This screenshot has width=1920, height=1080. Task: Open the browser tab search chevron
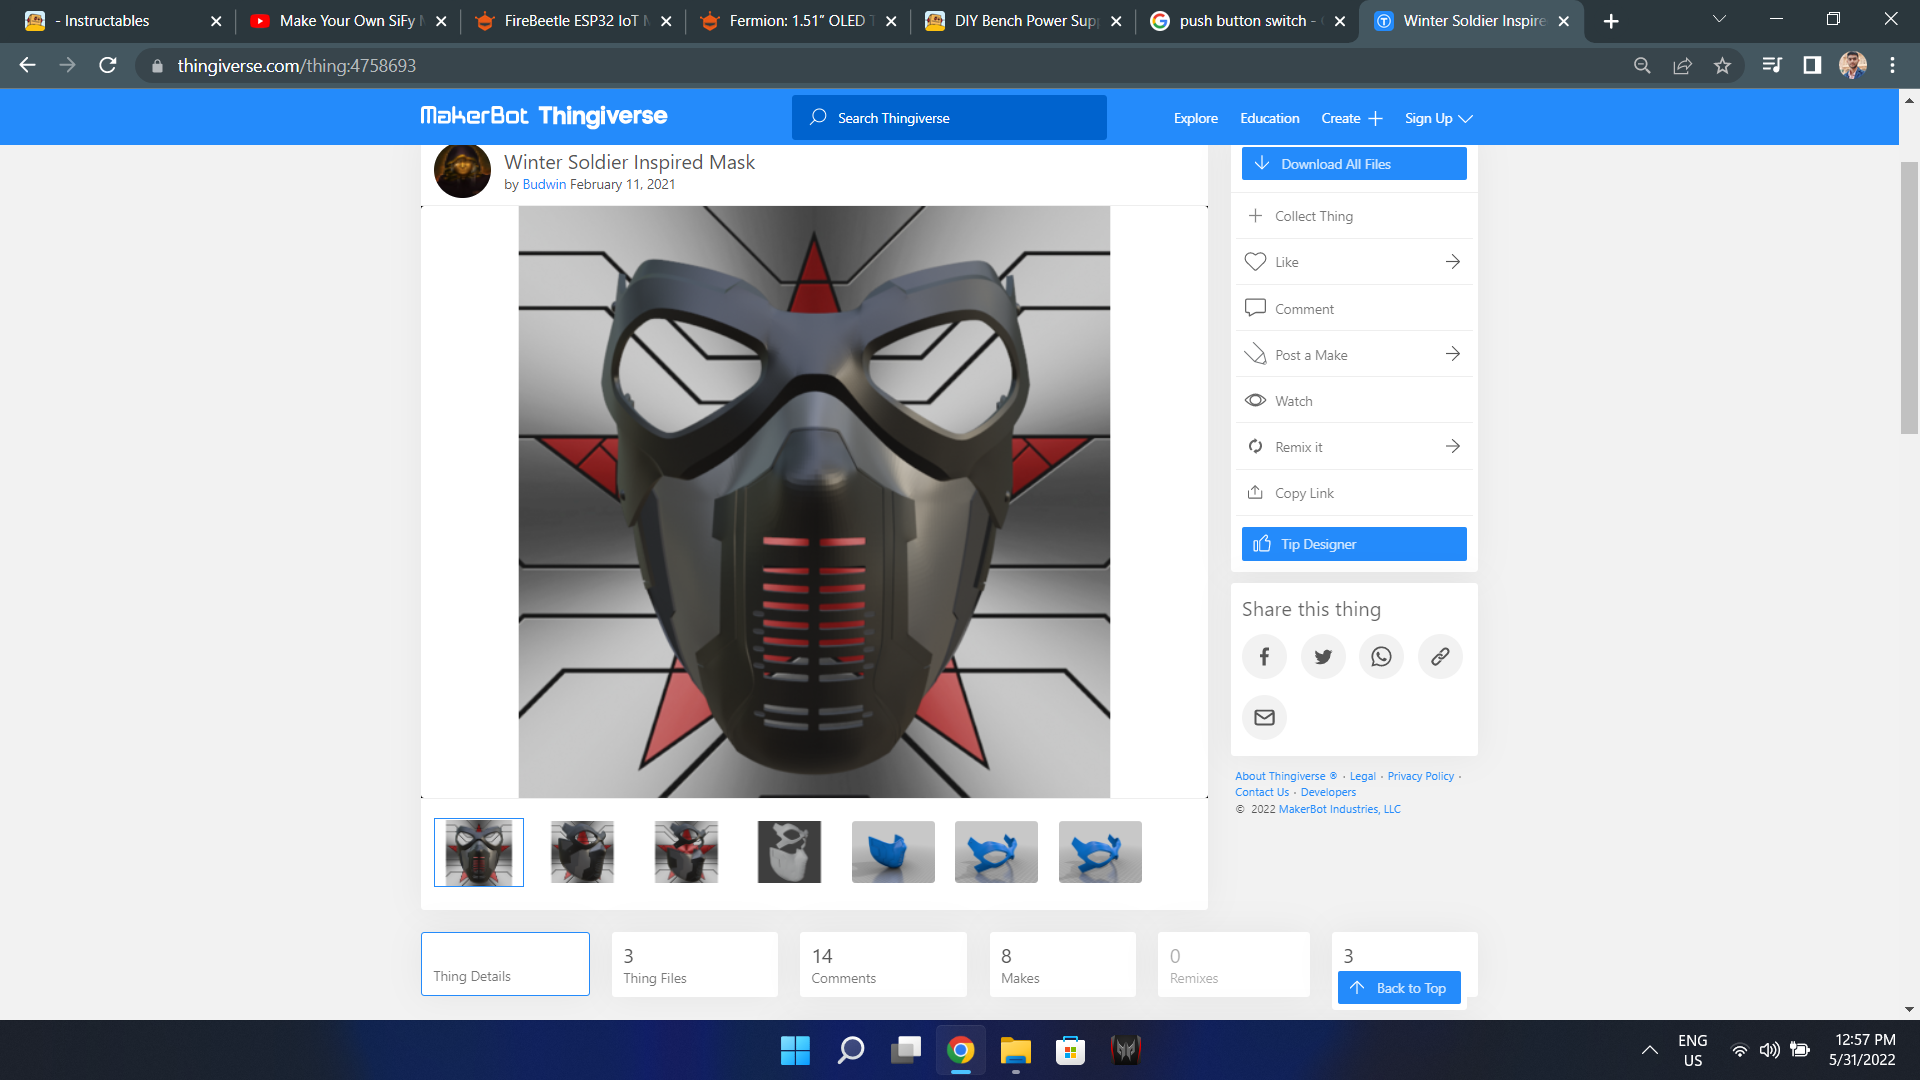(1719, 19)
